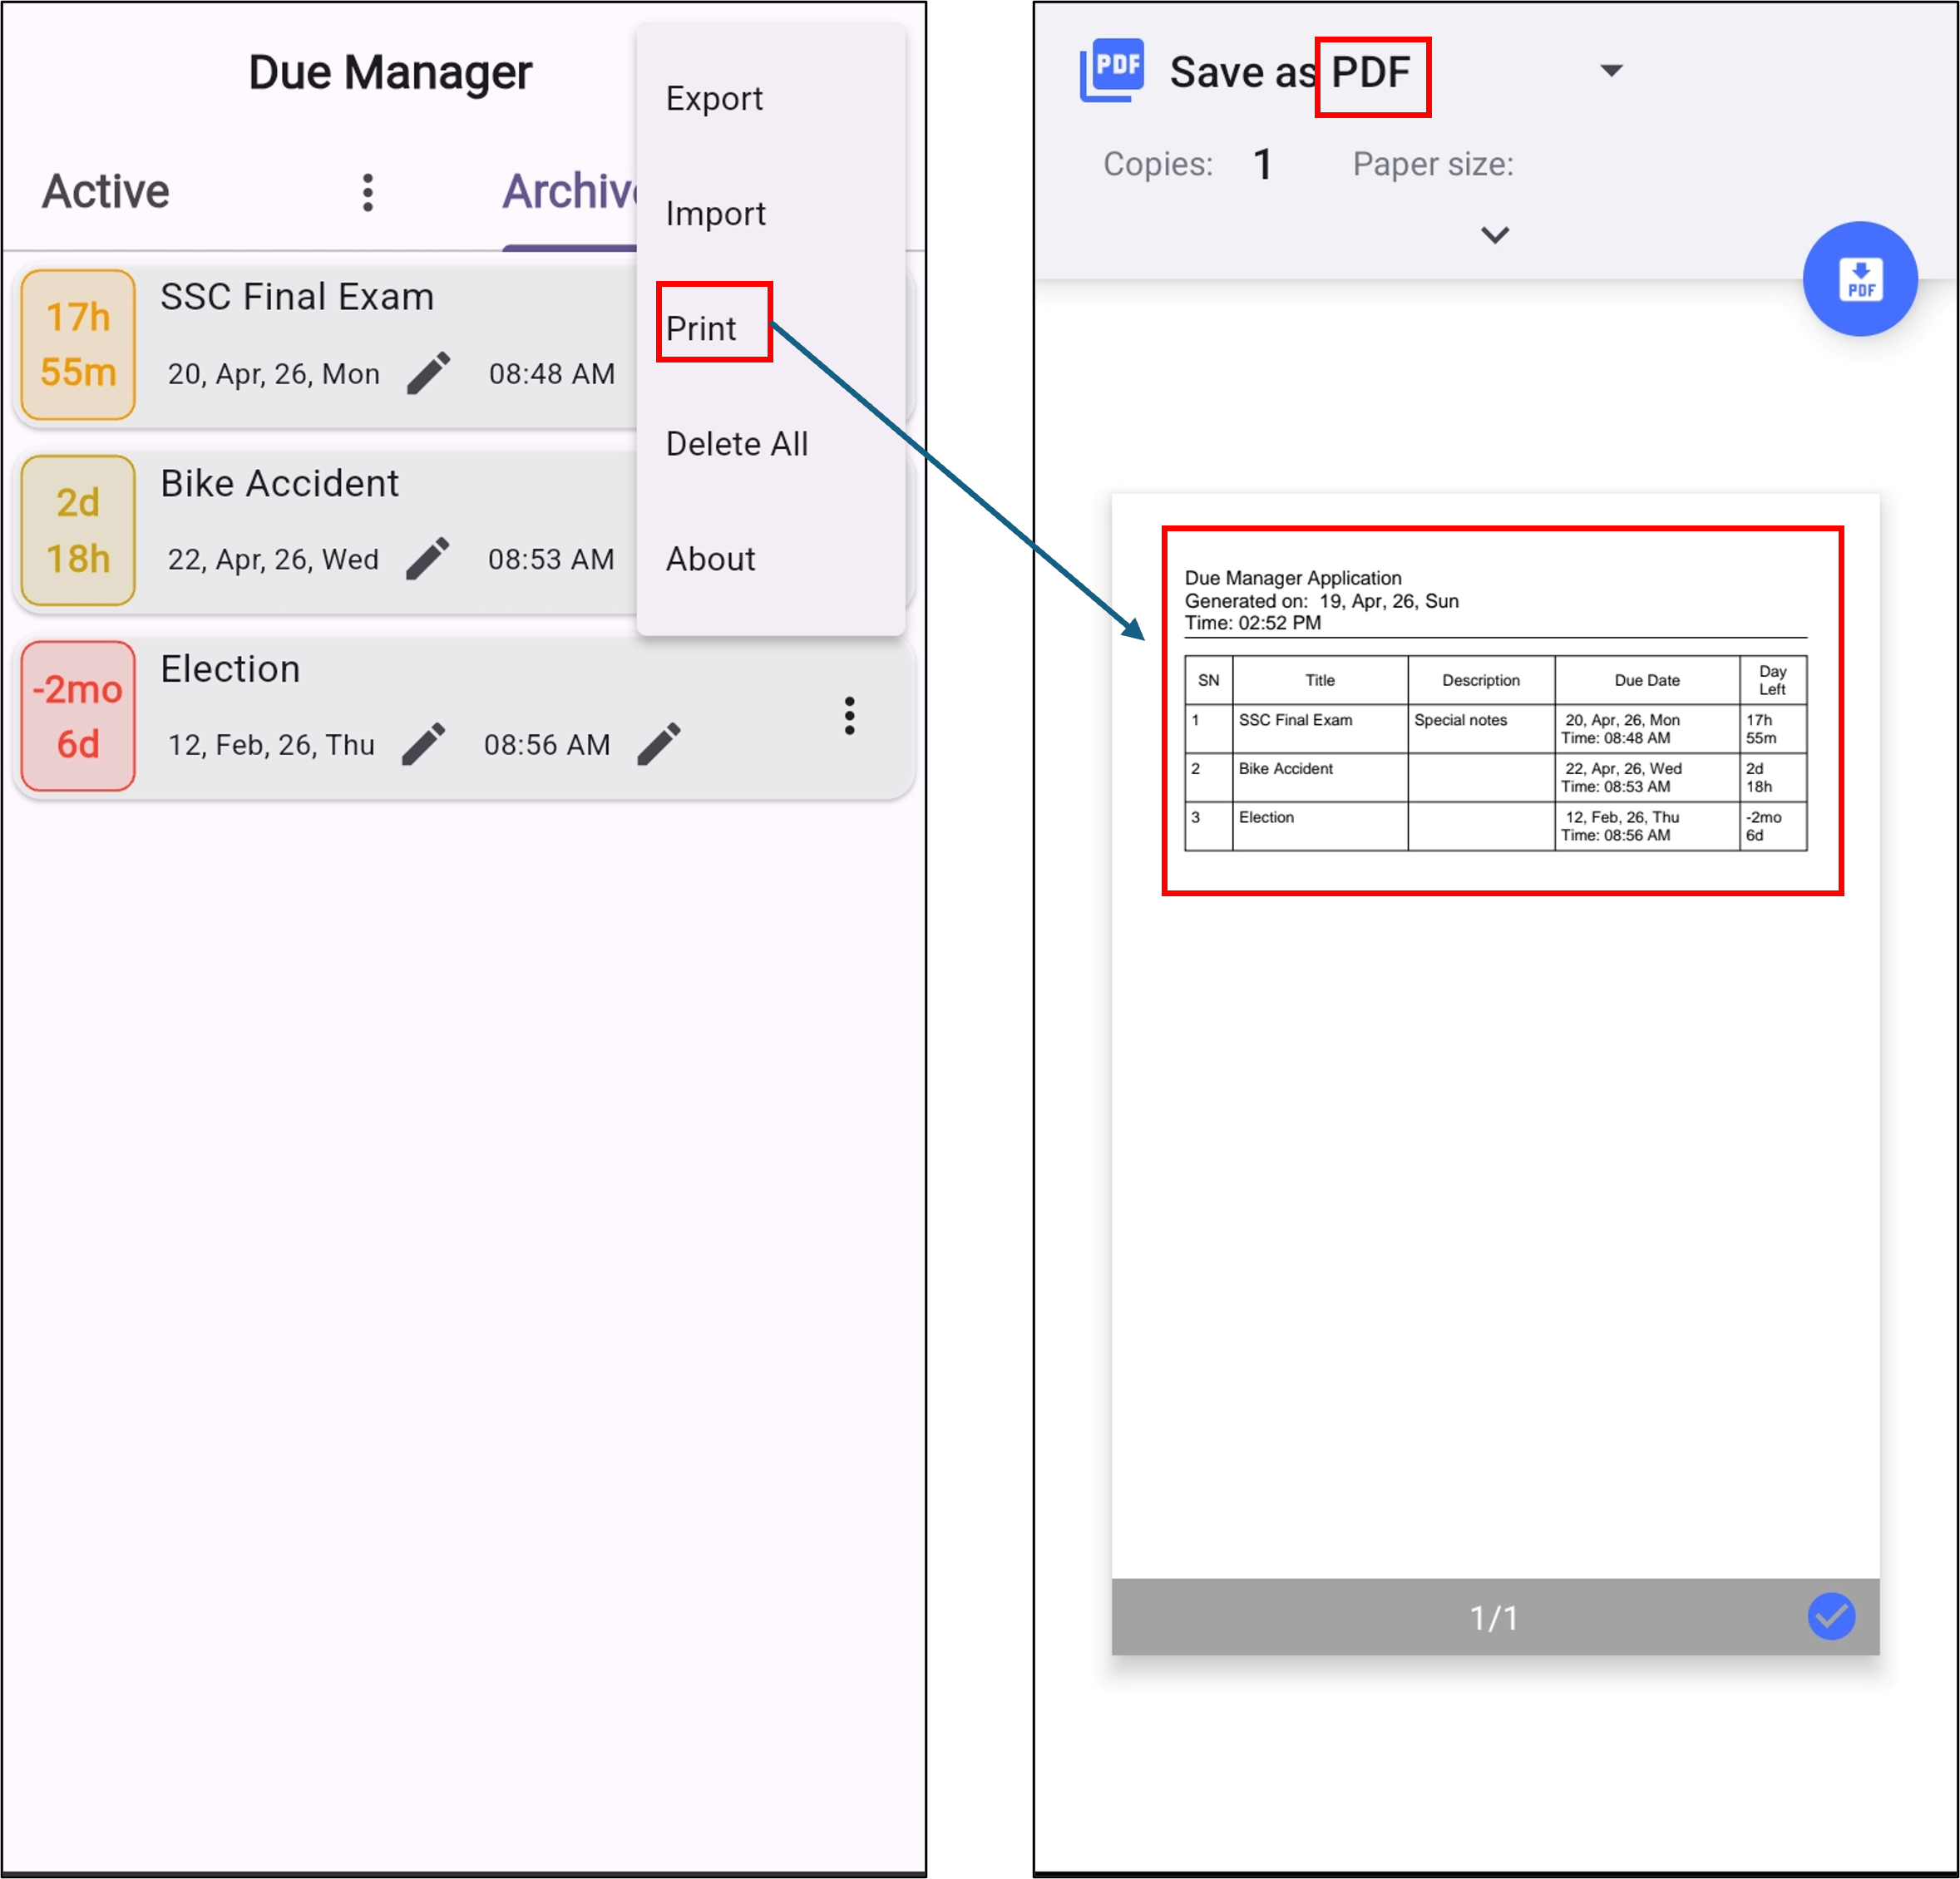Click the Copies number field
Screen dimensions: 1960x1879
point(1262,164)
